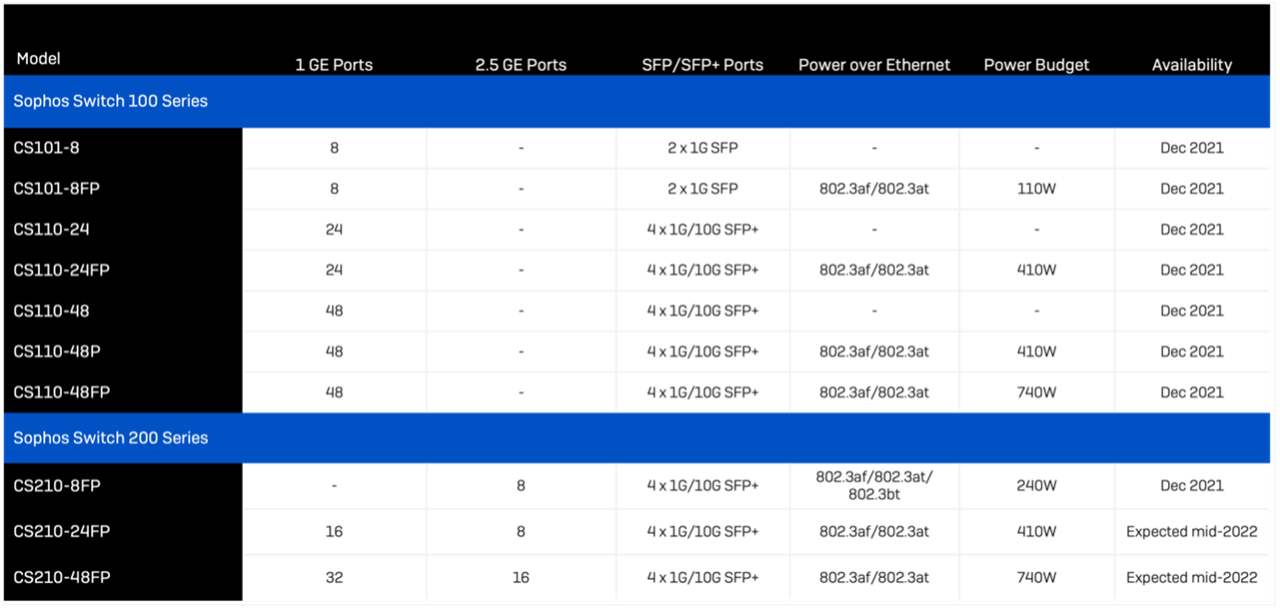This screenshot has height=609, width=1280.
Task: Click 'Expected mid-2022' for CS210-24FP
Action: (x=1192, y=532)
